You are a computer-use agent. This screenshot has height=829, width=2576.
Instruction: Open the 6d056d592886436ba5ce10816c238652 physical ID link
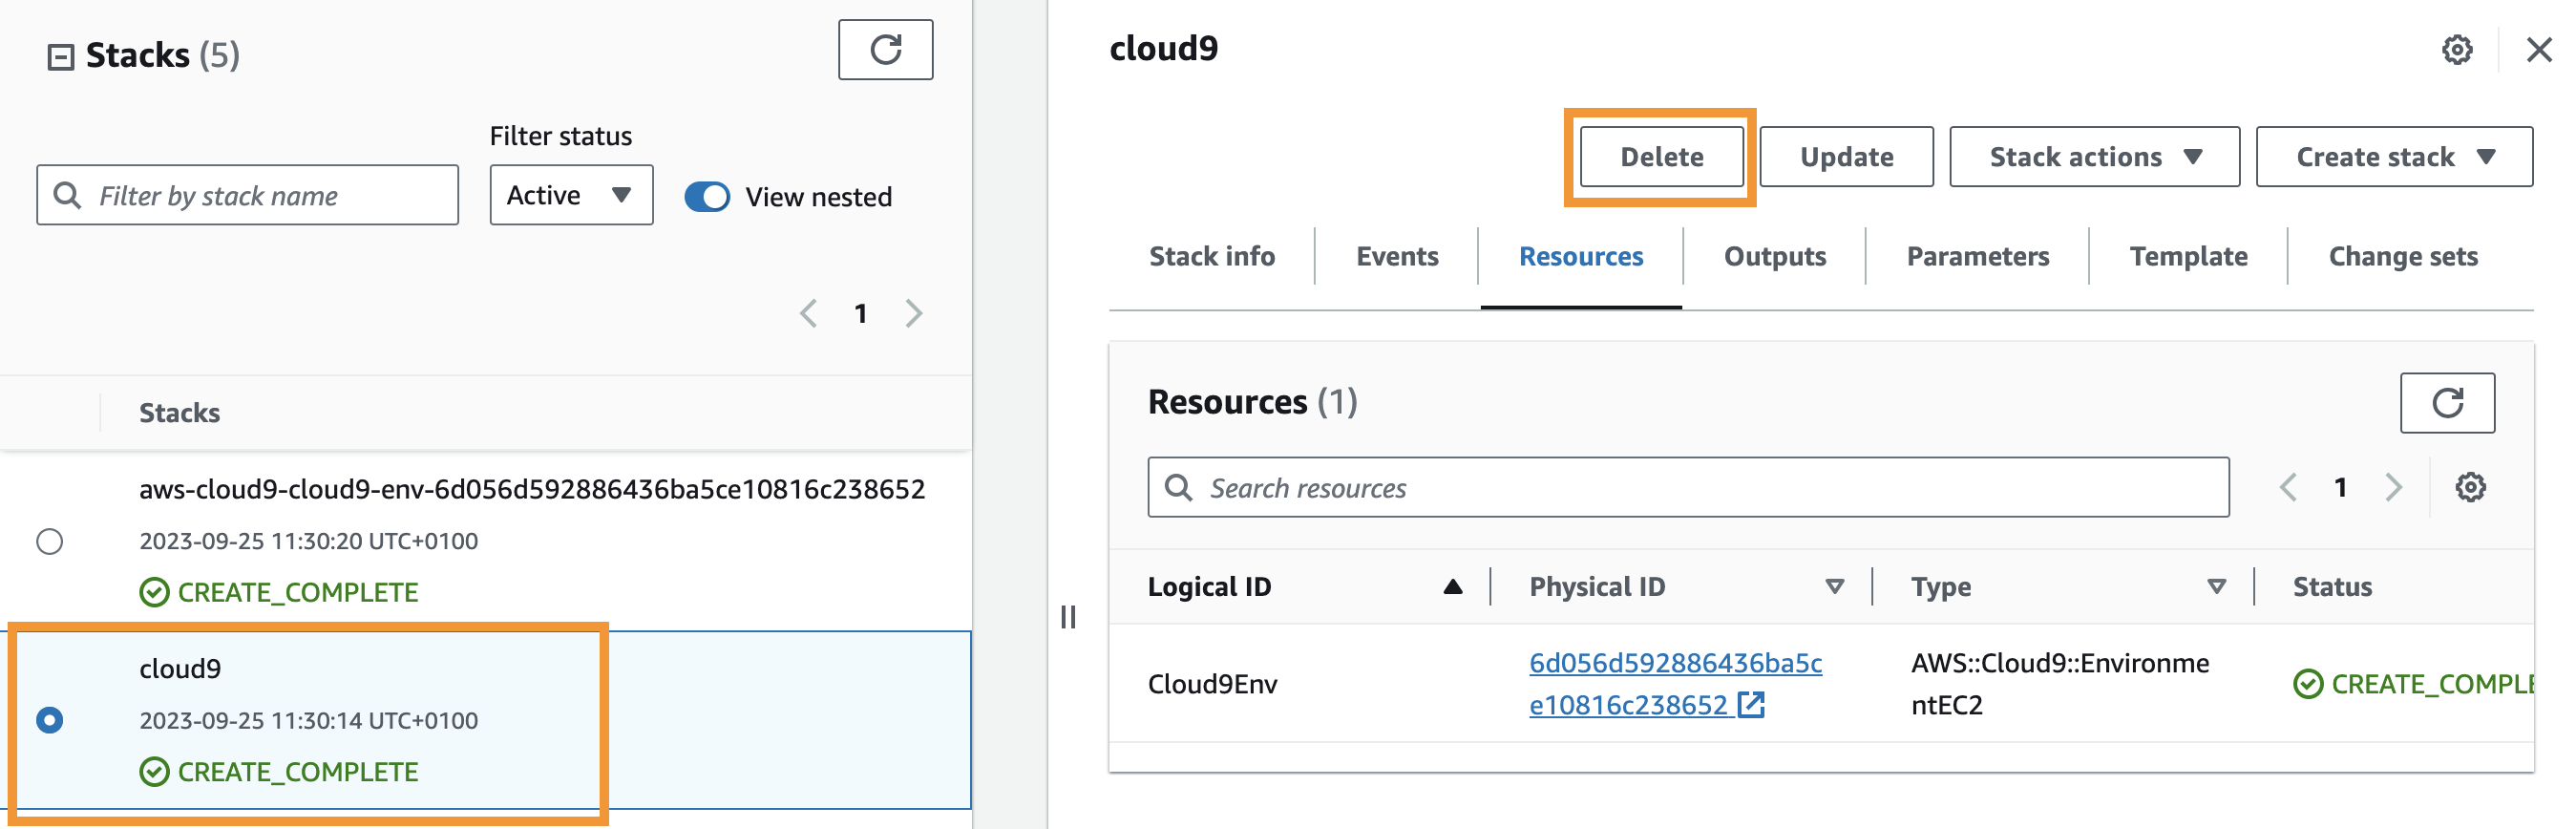(1675, 684)
